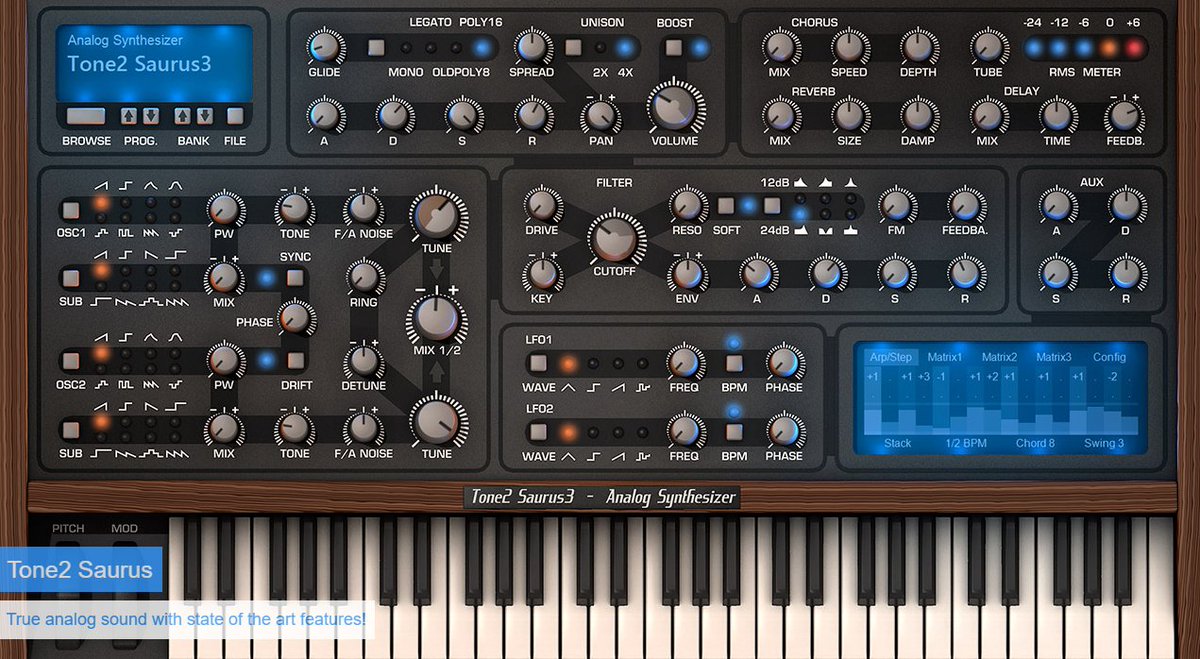Click the delay TIME knob
Screen dimensions: 1200x659
click(x=1056, y=115)
